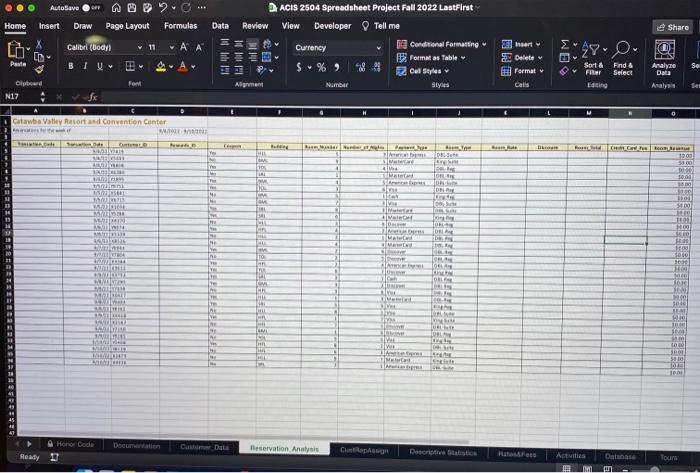Click the Share button

coord(672,27)
